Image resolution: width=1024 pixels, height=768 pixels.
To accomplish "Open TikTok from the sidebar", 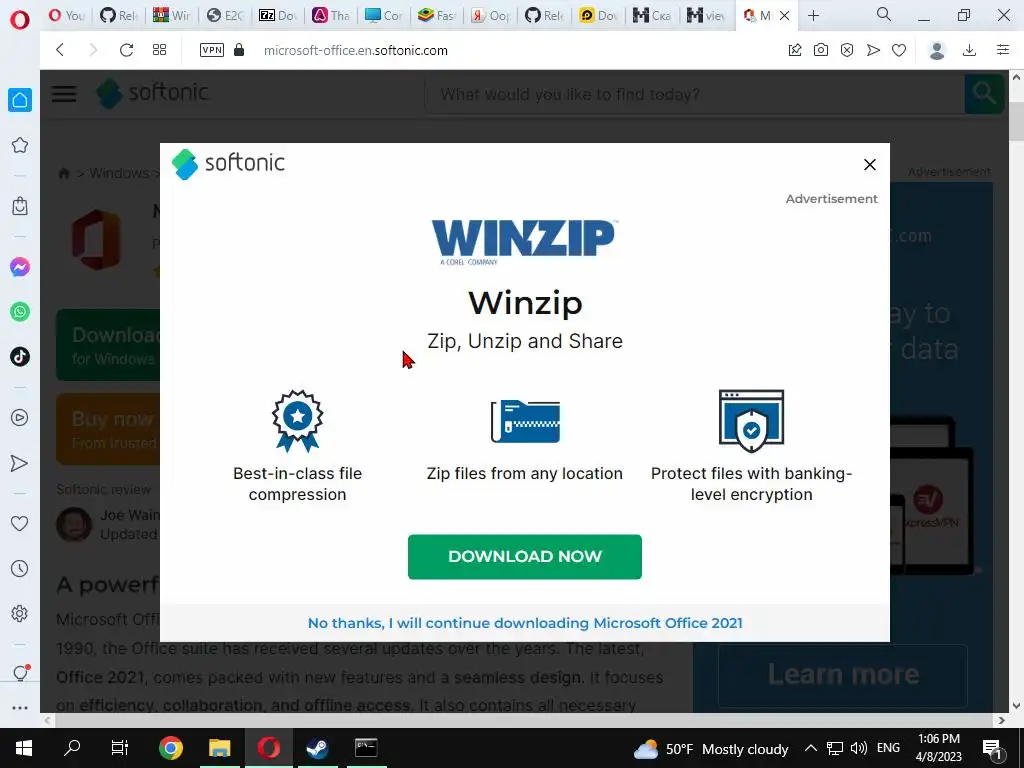I will click(x=20, y=357).
